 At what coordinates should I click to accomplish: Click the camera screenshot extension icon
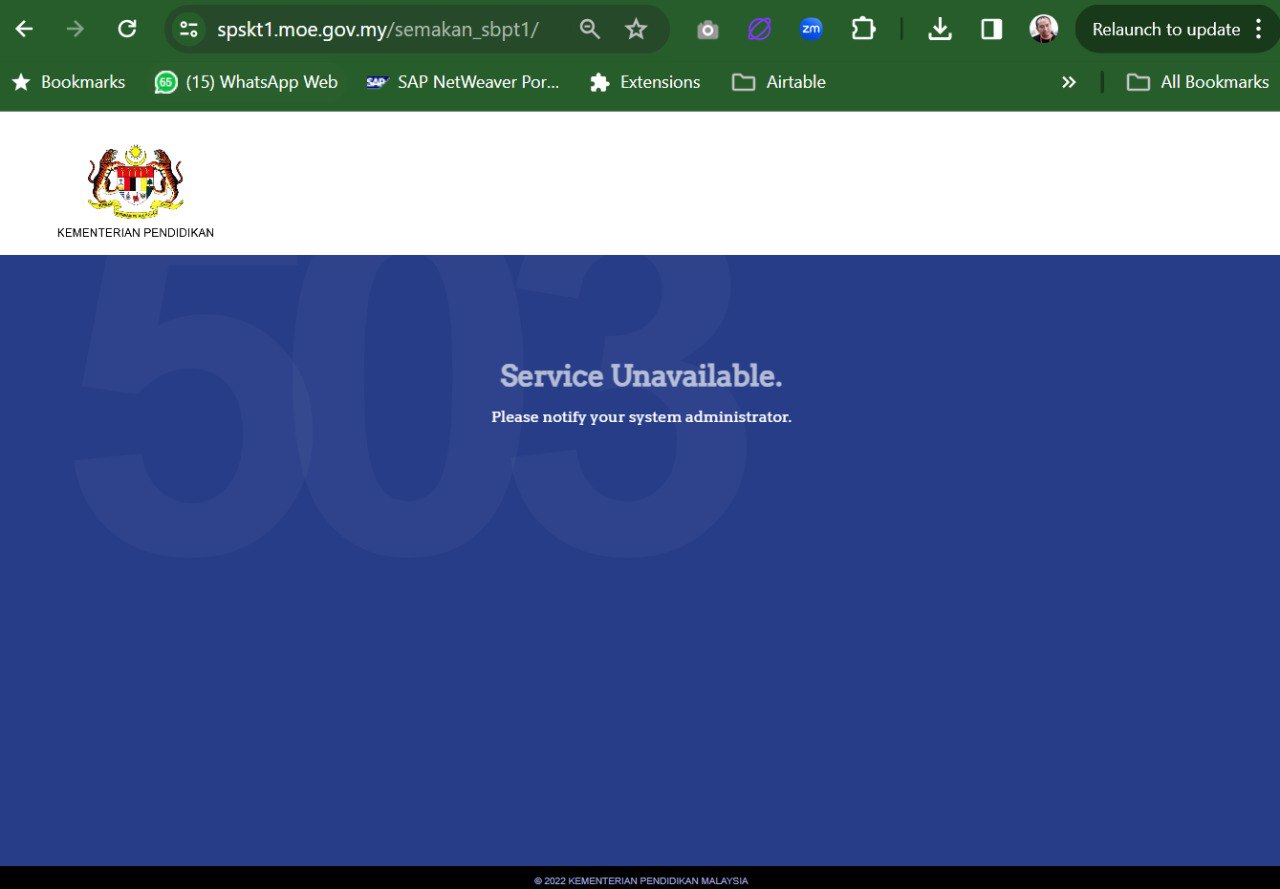click(x=708, y=29)
